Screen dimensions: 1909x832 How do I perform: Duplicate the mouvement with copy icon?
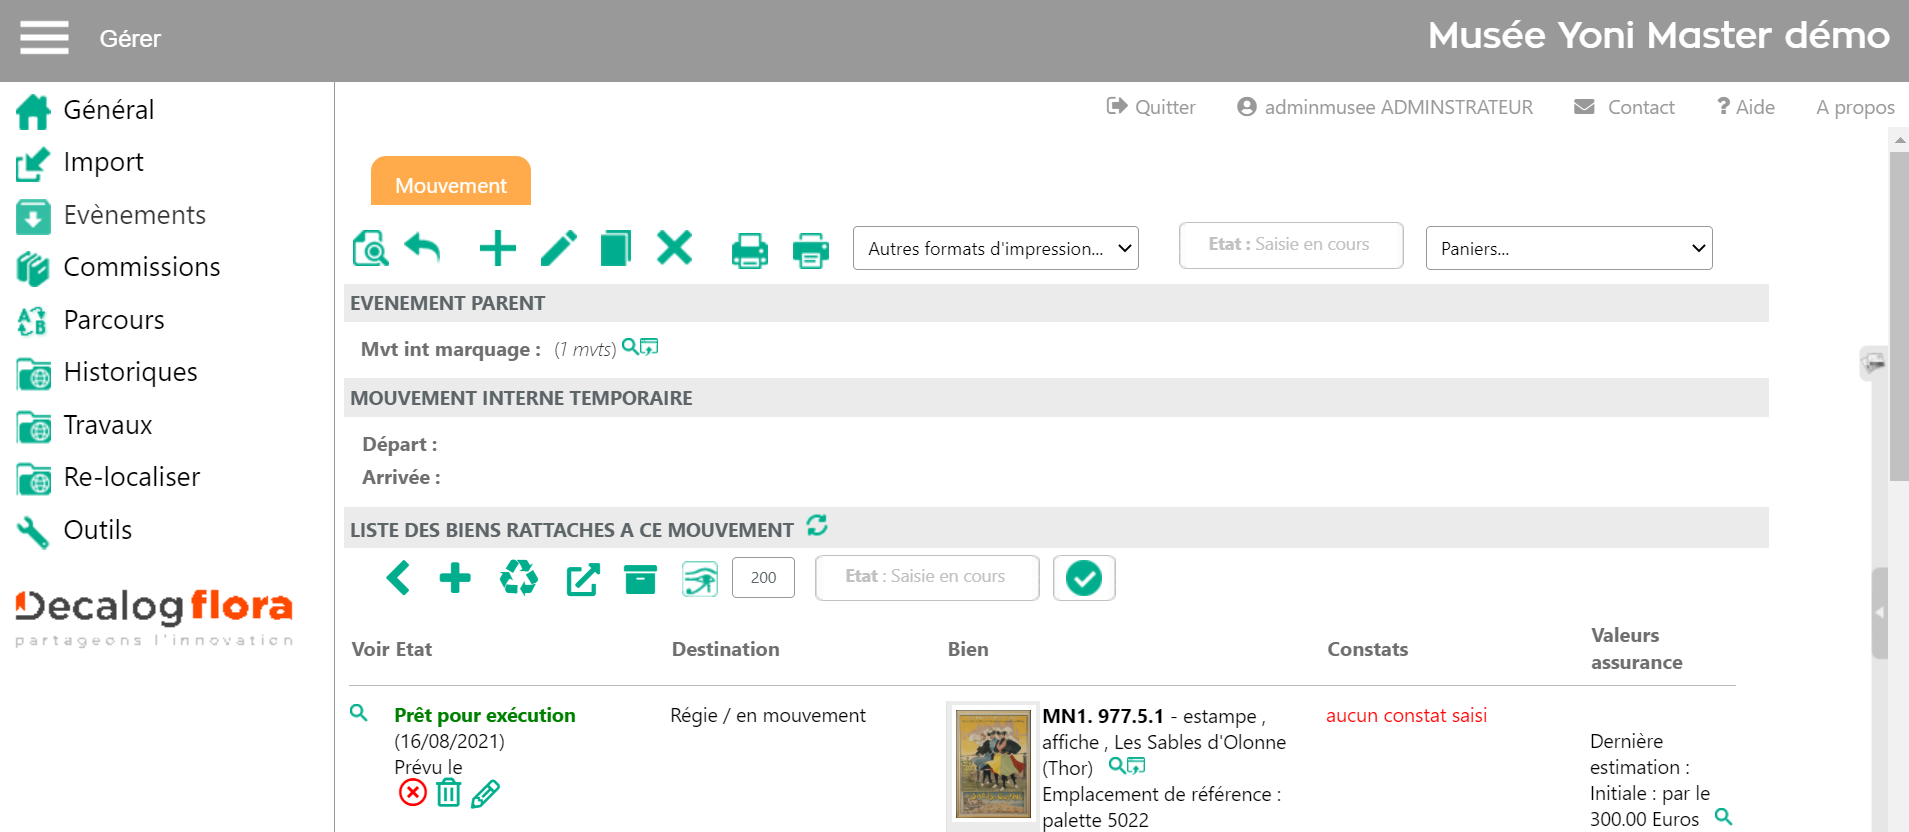tap(616, 248)
